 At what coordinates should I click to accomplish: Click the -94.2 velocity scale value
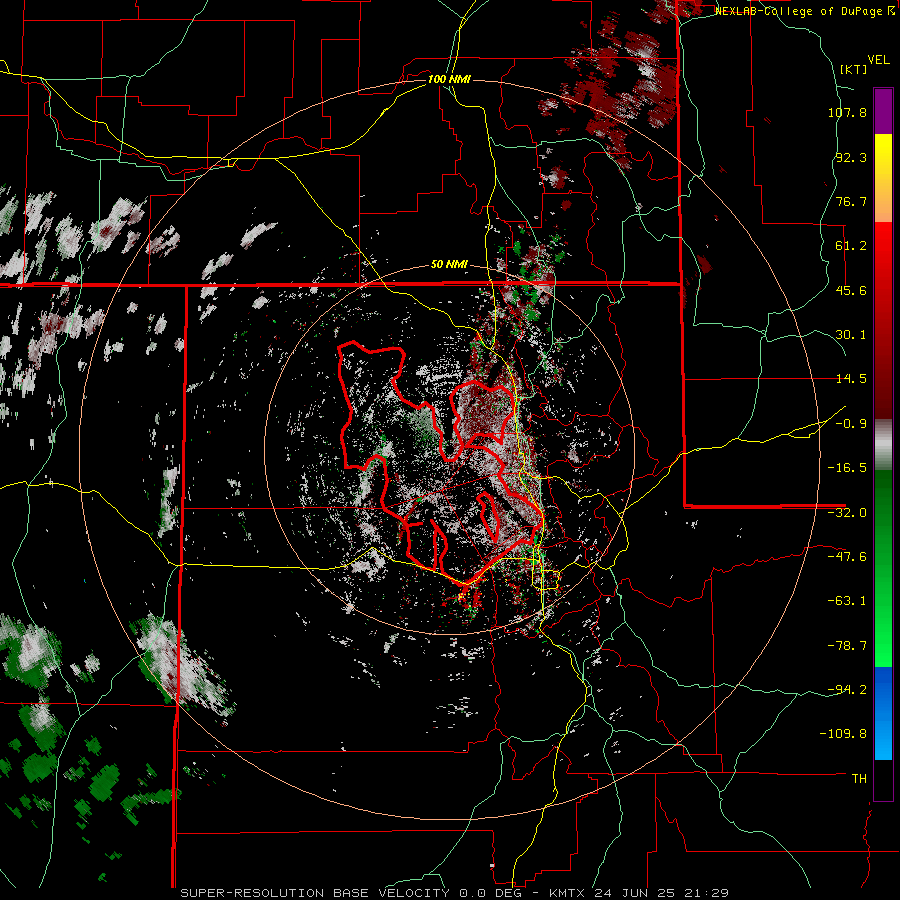[x=847, y=689]
